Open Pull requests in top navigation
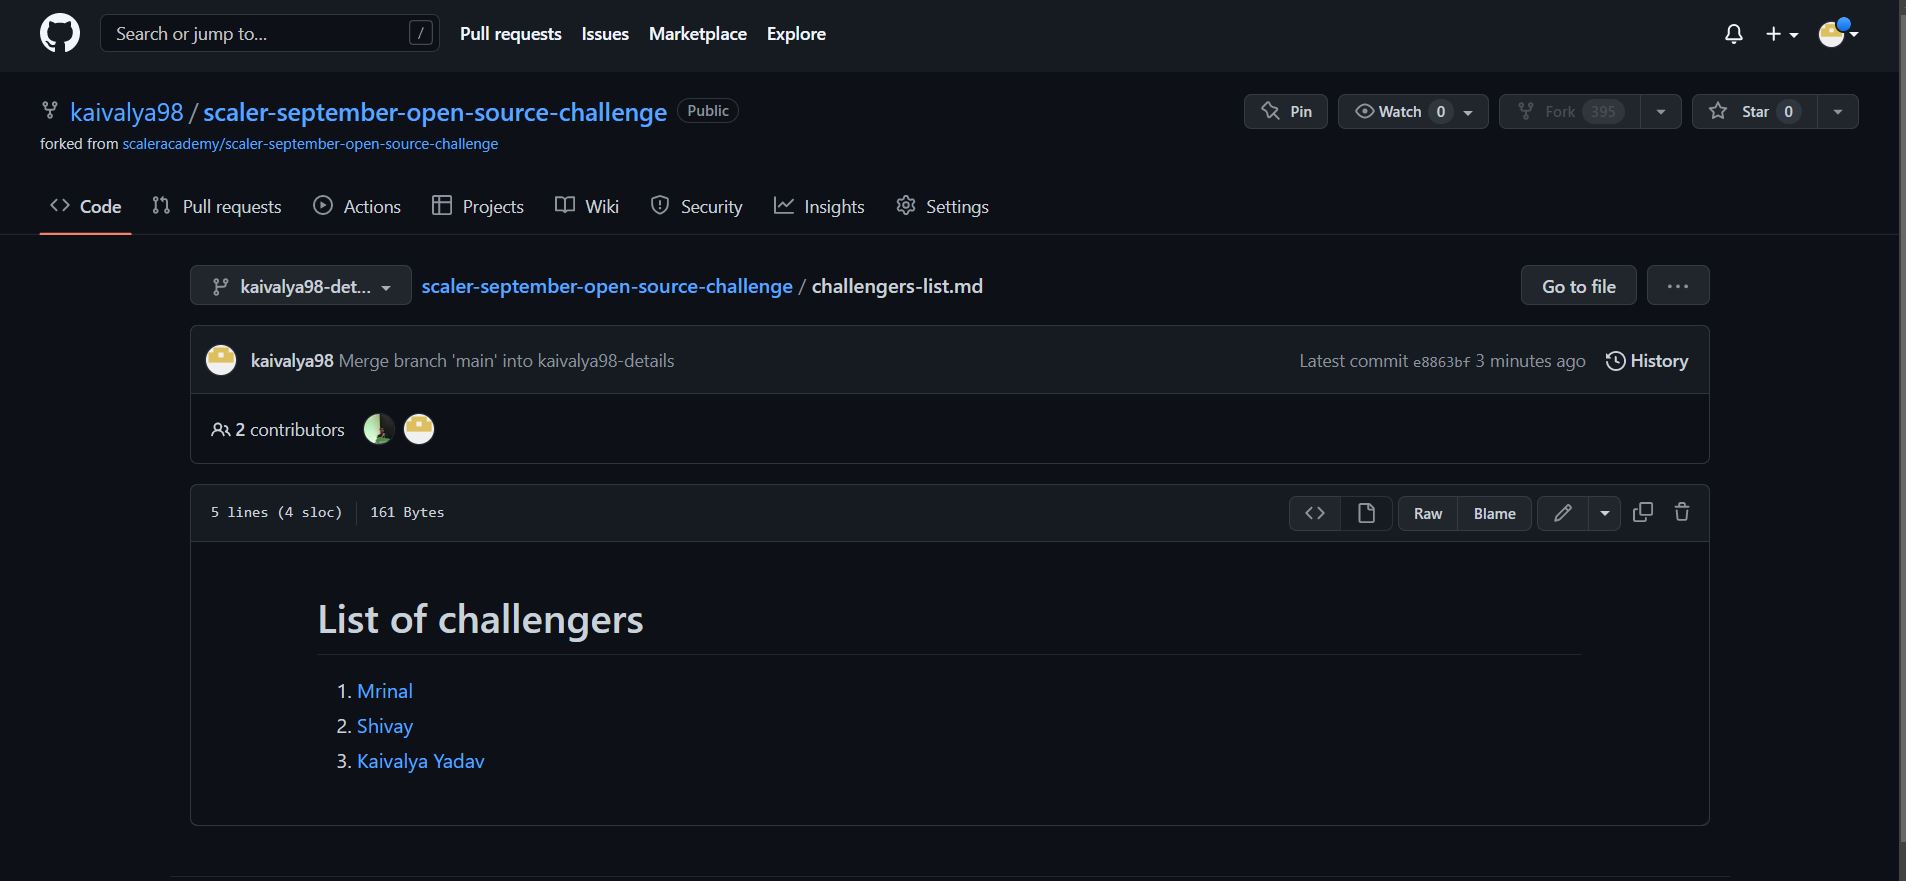 click(510, 33)
